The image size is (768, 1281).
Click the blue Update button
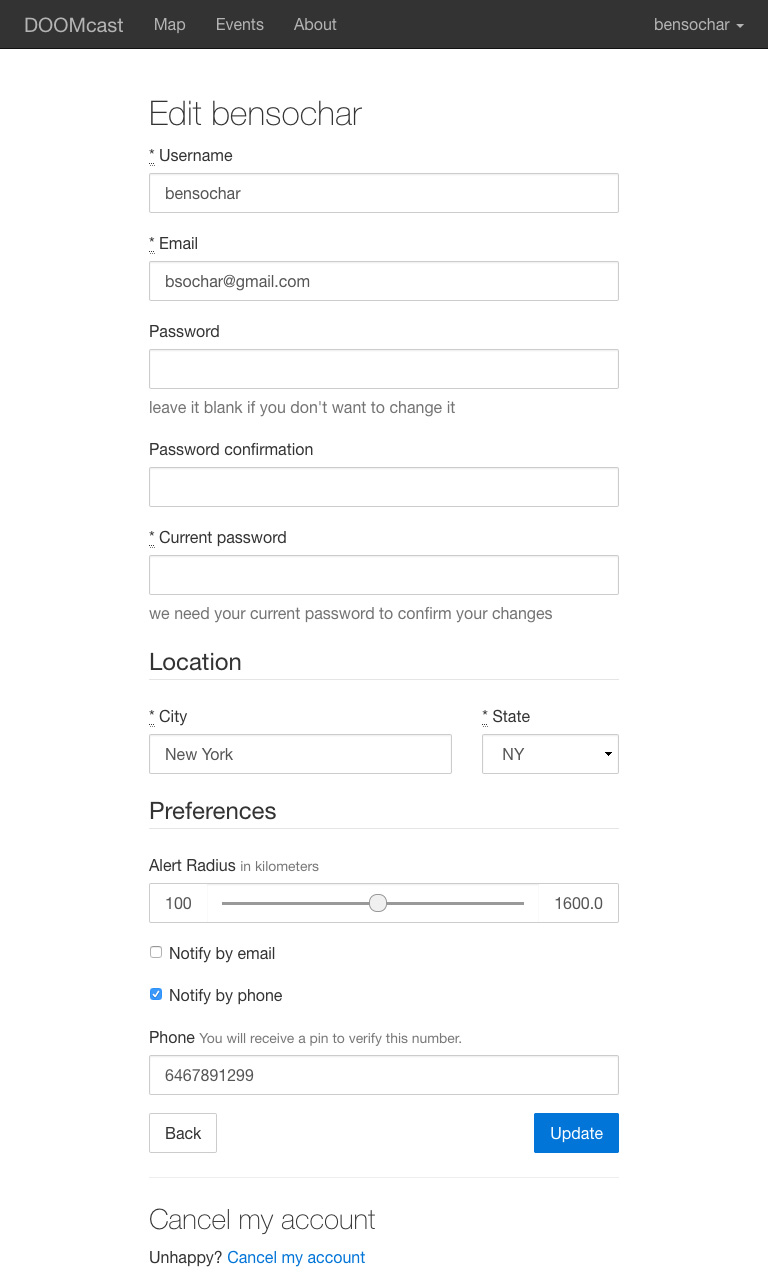coord(576,1133)
